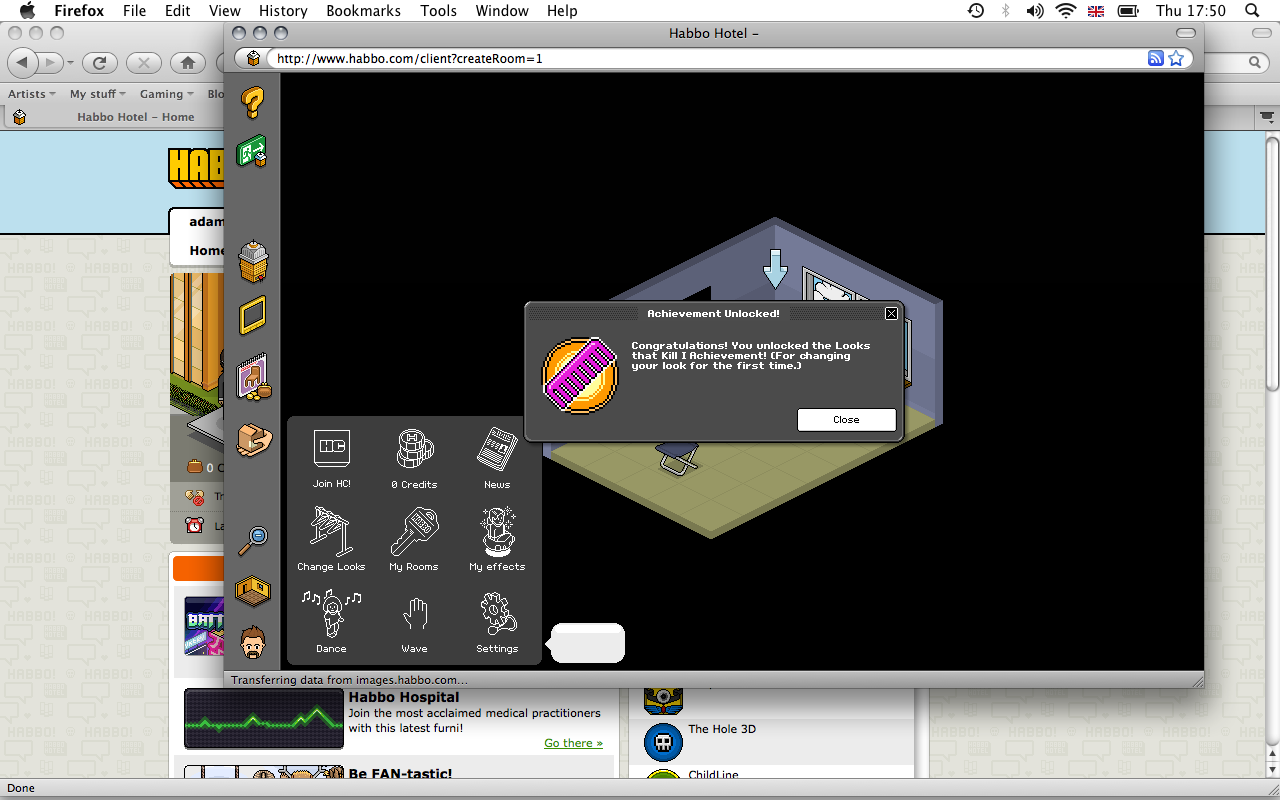Screen dimensions: 1280x800
Task: Dismiss achievement dialog with the X icon
Action: (x=891, y=313)
